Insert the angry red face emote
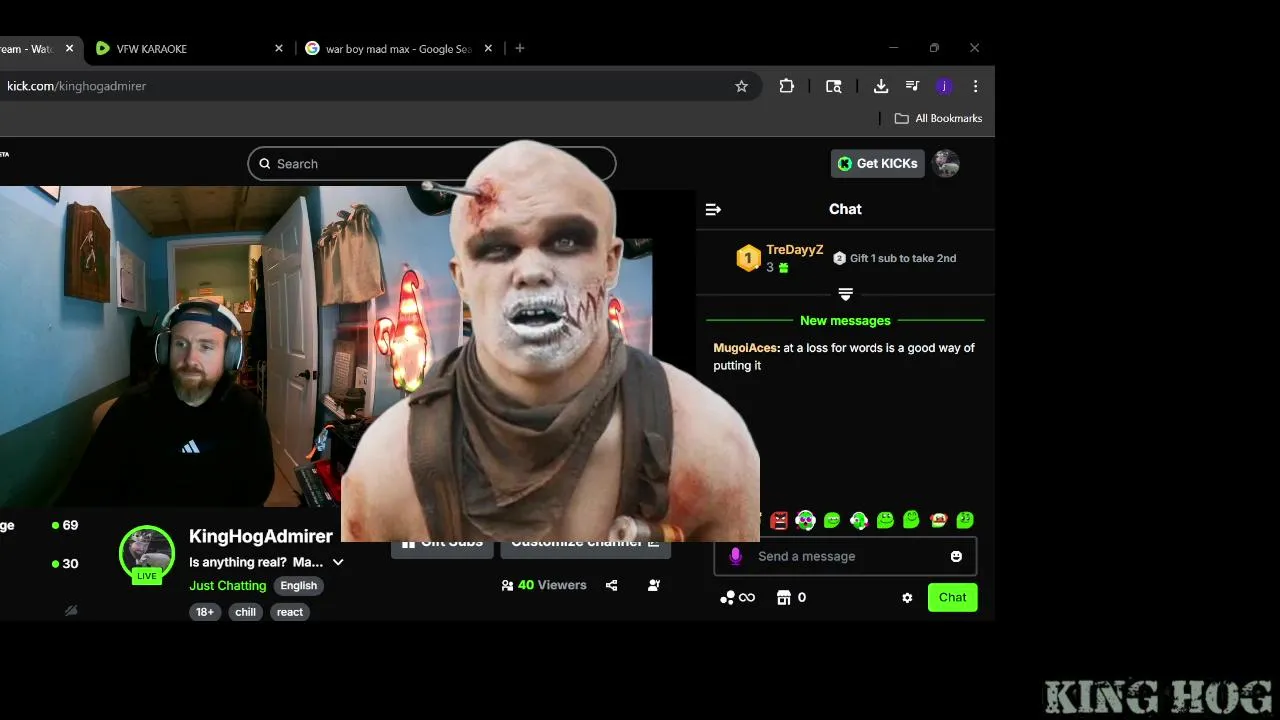Screen dimensions: 1280x720 tap(780, 520)
